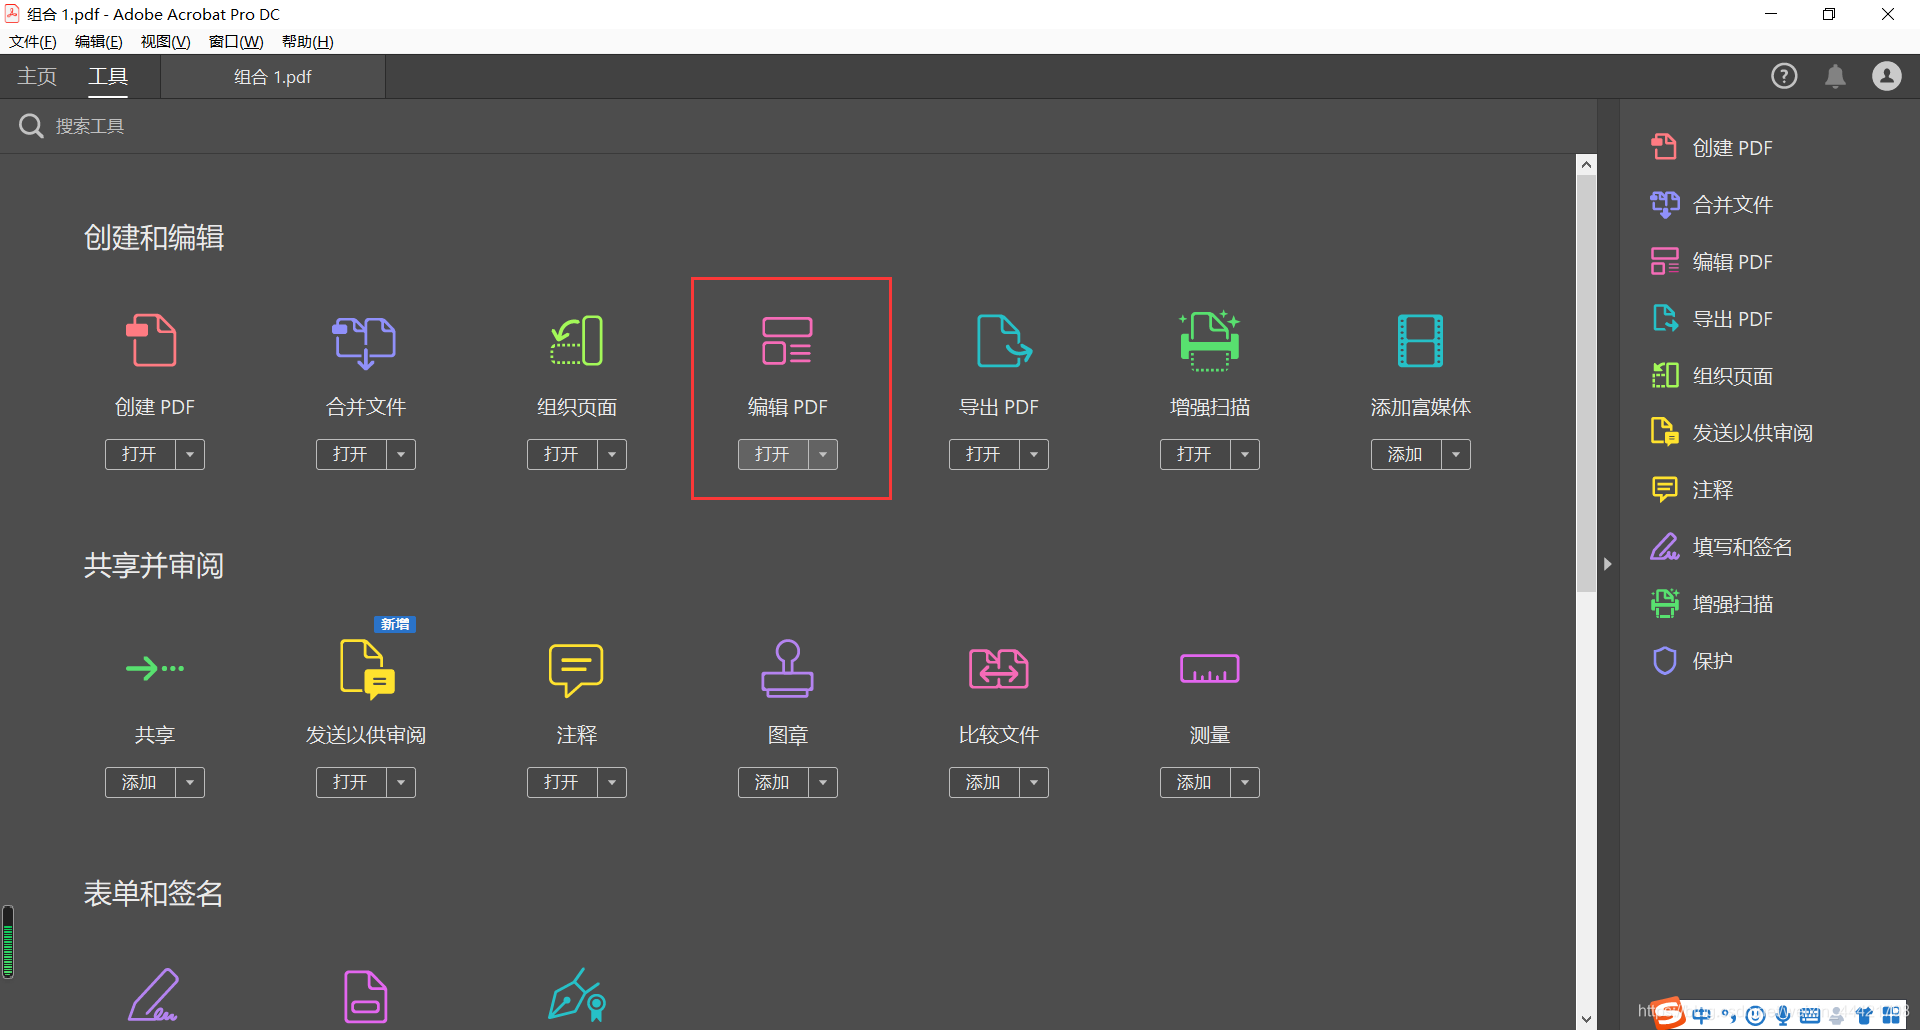Select 创建 PDF in right sidebar
The height and width of the screenshot is (1030, 1920).
[1711, 148]
